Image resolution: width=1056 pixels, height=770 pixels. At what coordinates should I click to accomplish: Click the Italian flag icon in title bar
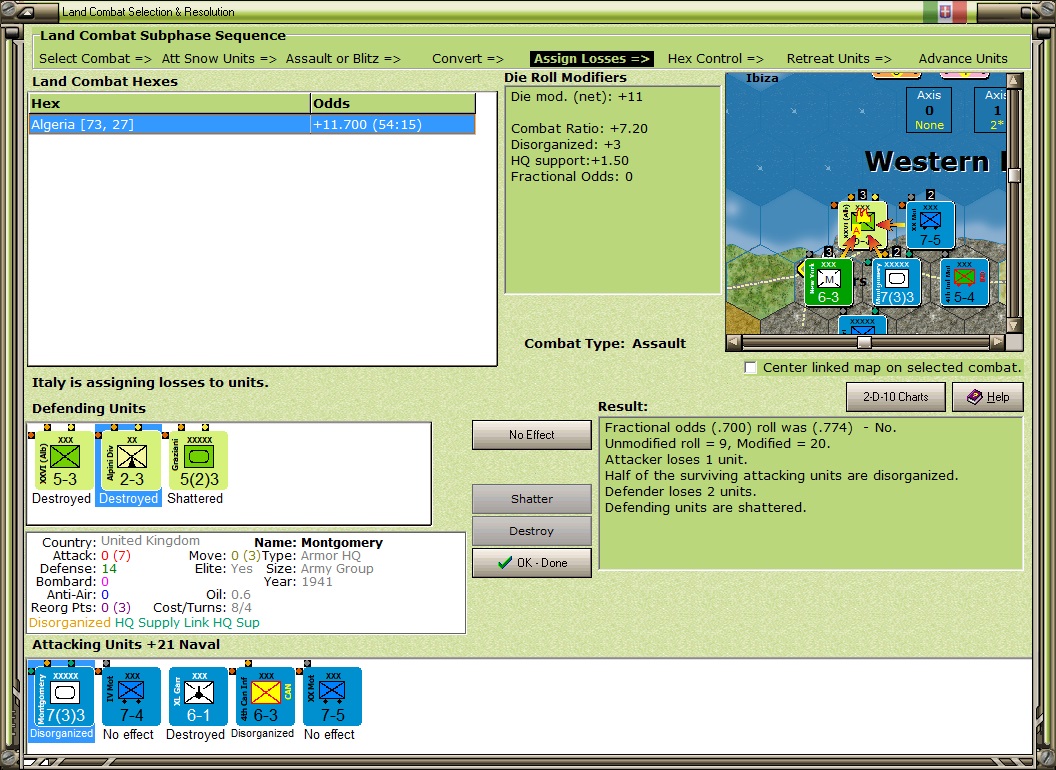945,11
